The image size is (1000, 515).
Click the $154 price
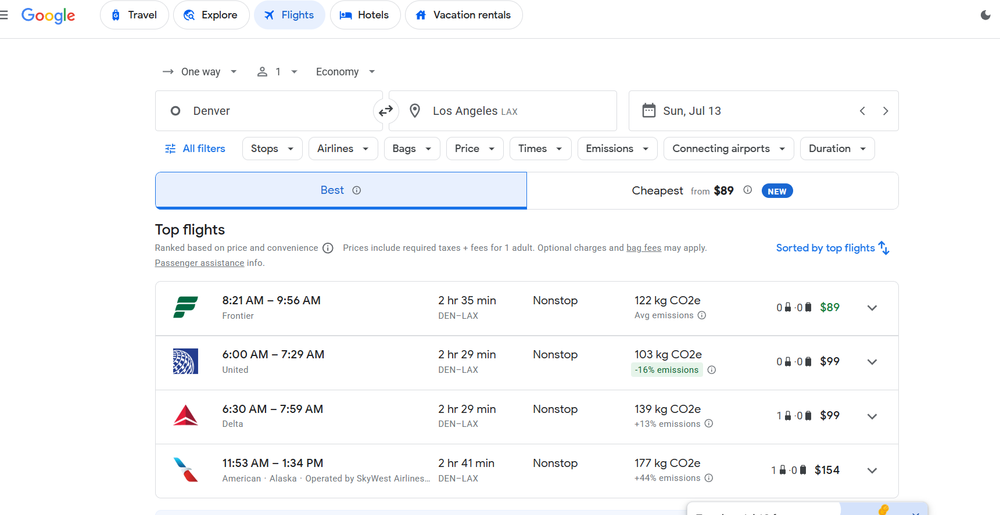pos(827,470)
